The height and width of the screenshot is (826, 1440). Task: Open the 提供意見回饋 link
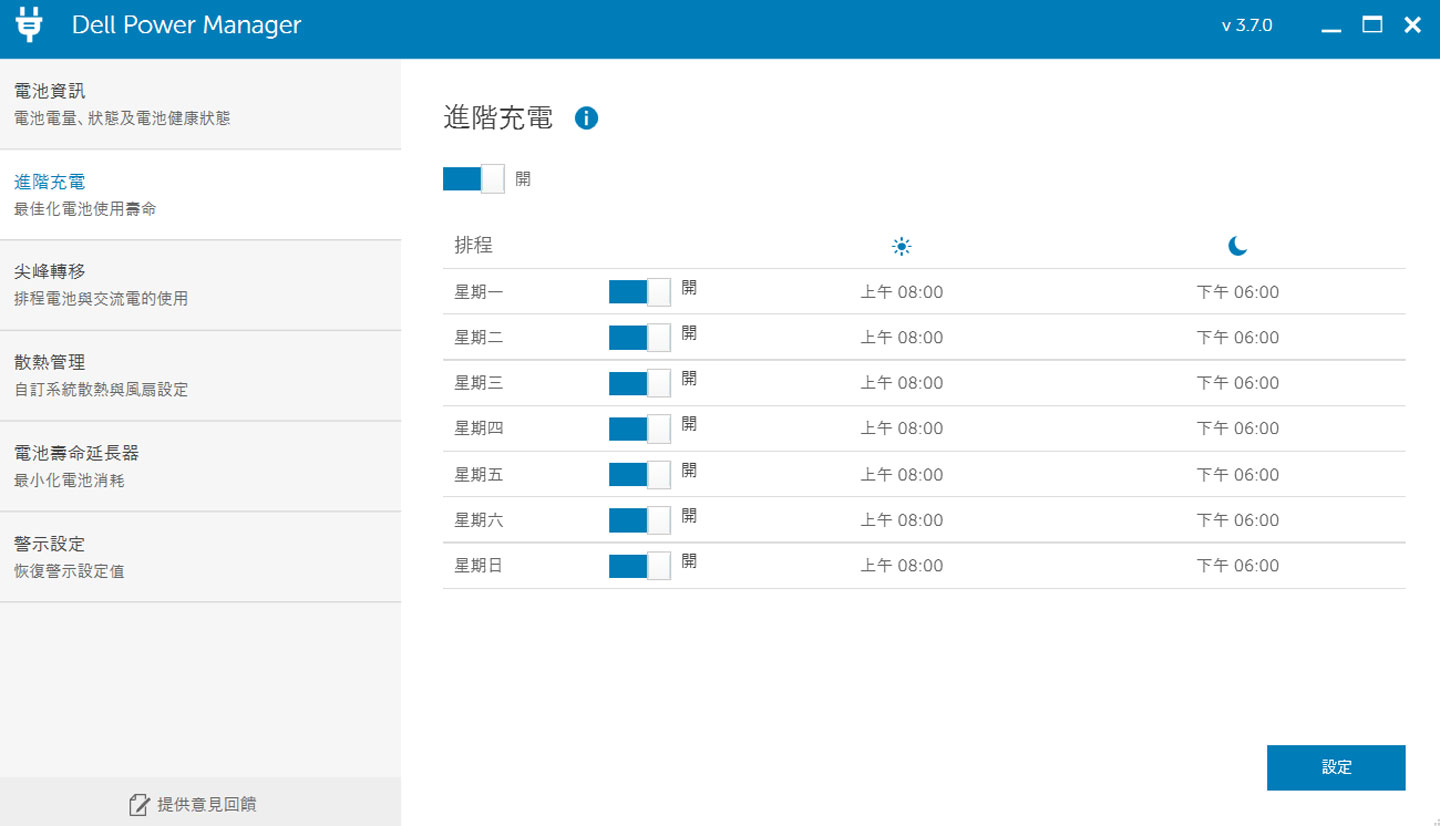(x=190, y=803)
